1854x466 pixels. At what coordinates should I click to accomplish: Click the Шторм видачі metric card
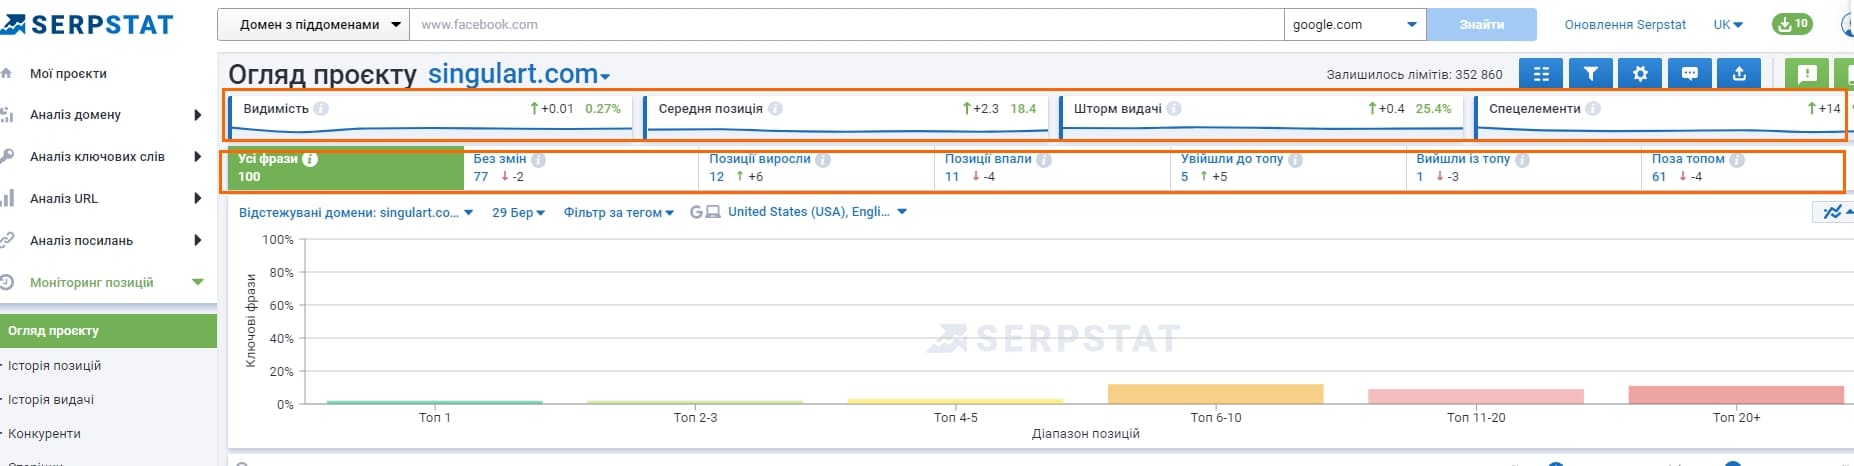point(1261,117)
